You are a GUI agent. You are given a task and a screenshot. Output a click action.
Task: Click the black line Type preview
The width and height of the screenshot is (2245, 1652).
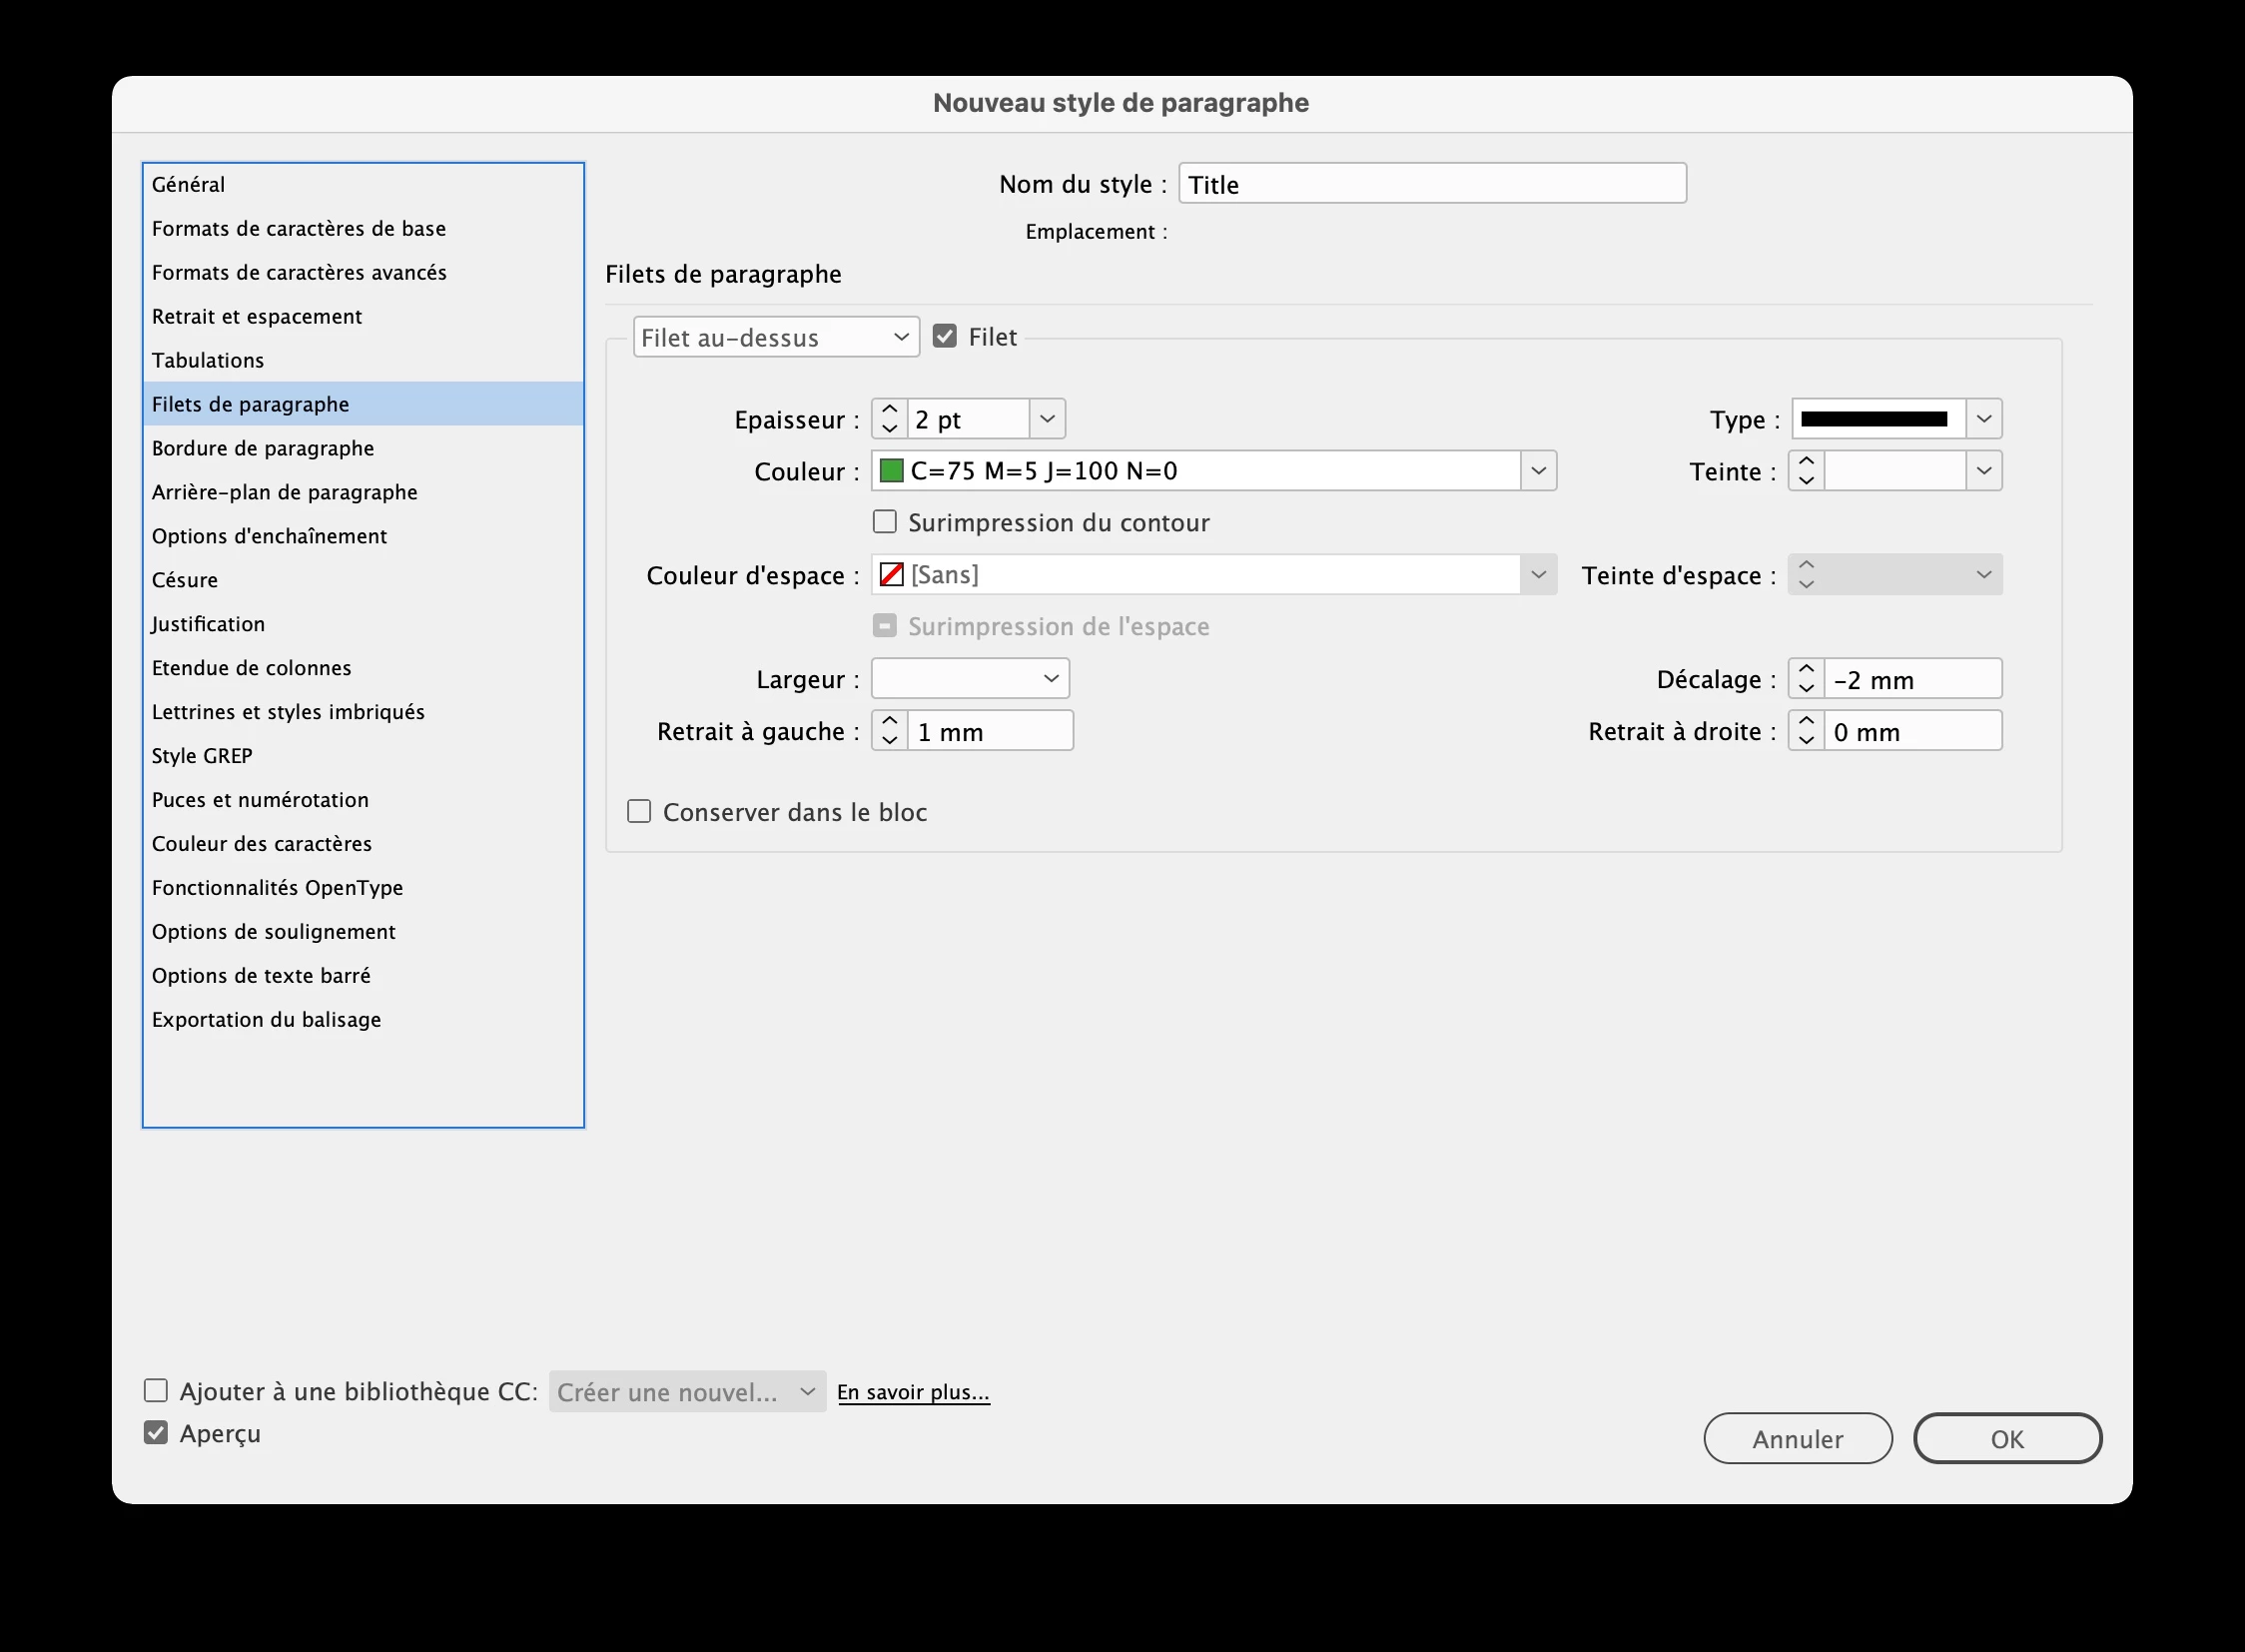1875,419
